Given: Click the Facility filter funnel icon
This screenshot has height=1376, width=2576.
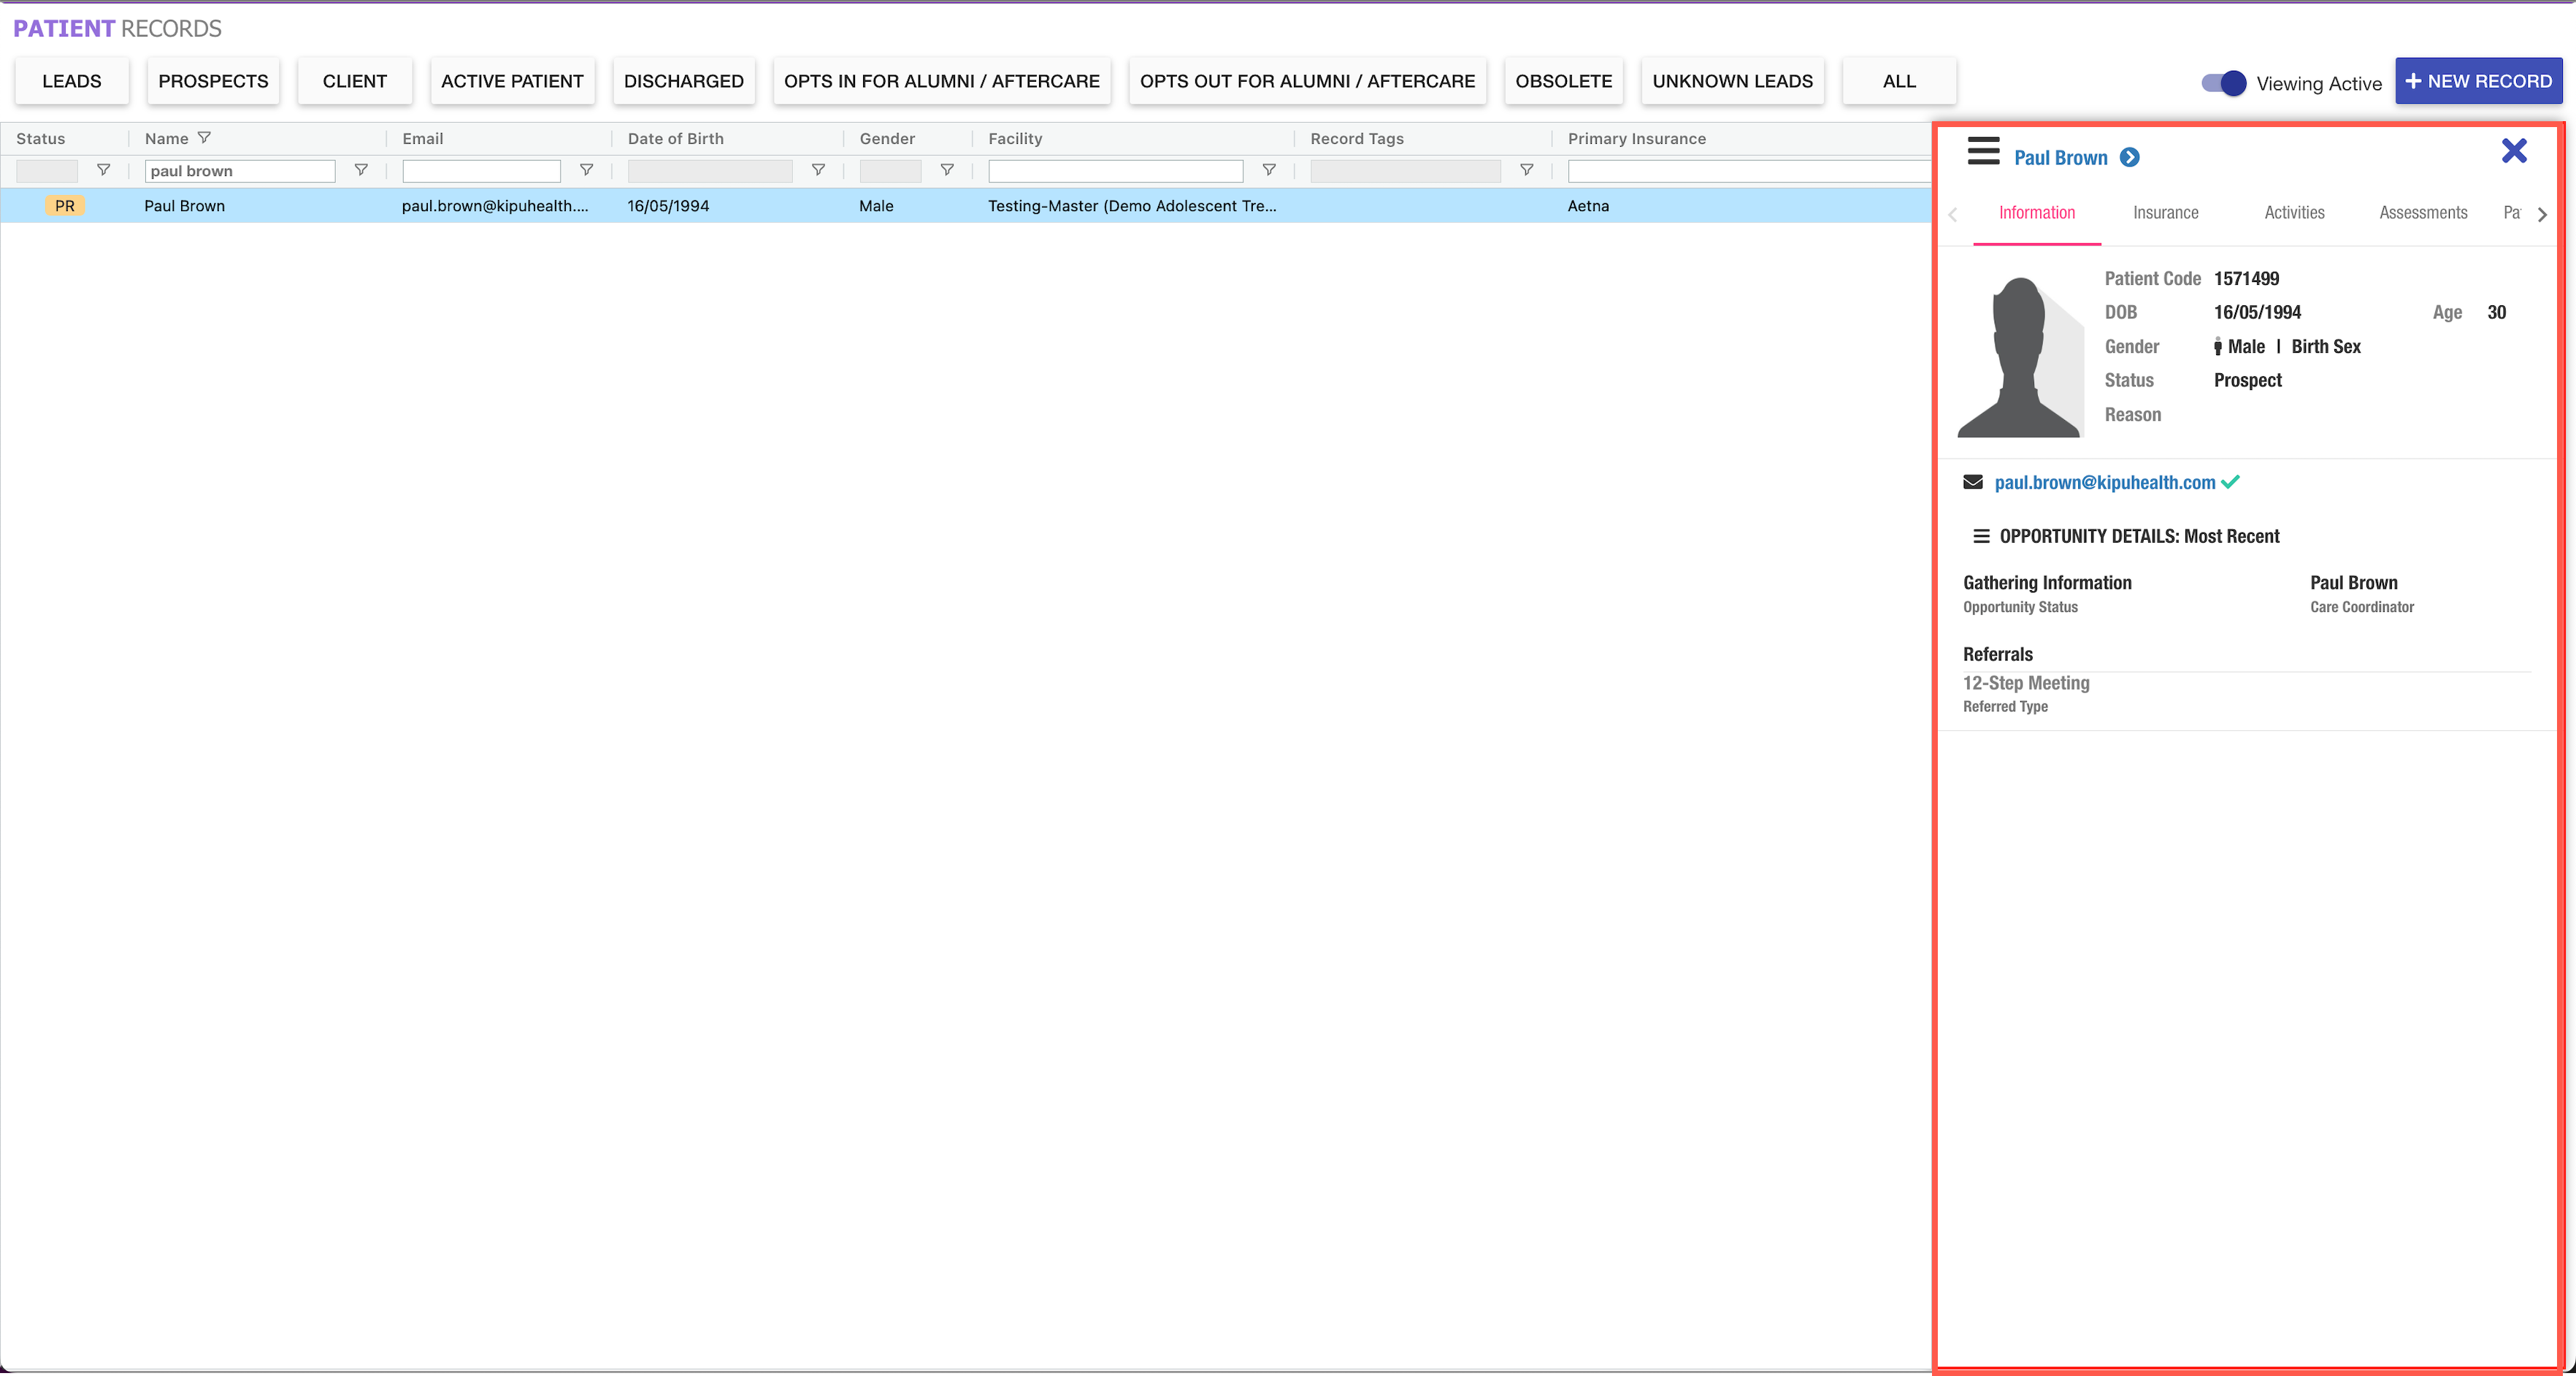Looking at the screenshot, I should click(1269, 170).
